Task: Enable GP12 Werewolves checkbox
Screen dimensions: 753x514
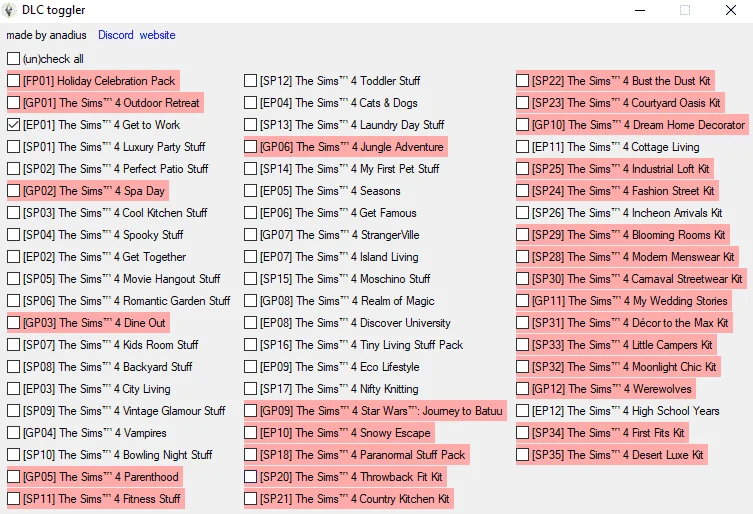Action: [522, 389]
